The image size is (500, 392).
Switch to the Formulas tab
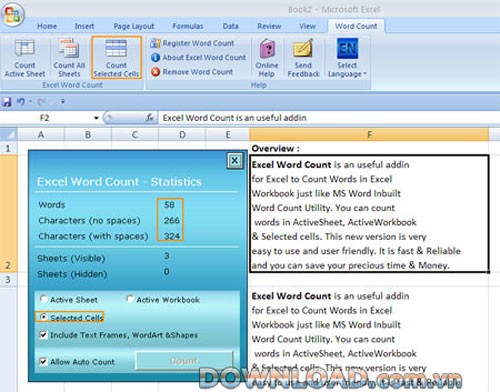(188, 26)
